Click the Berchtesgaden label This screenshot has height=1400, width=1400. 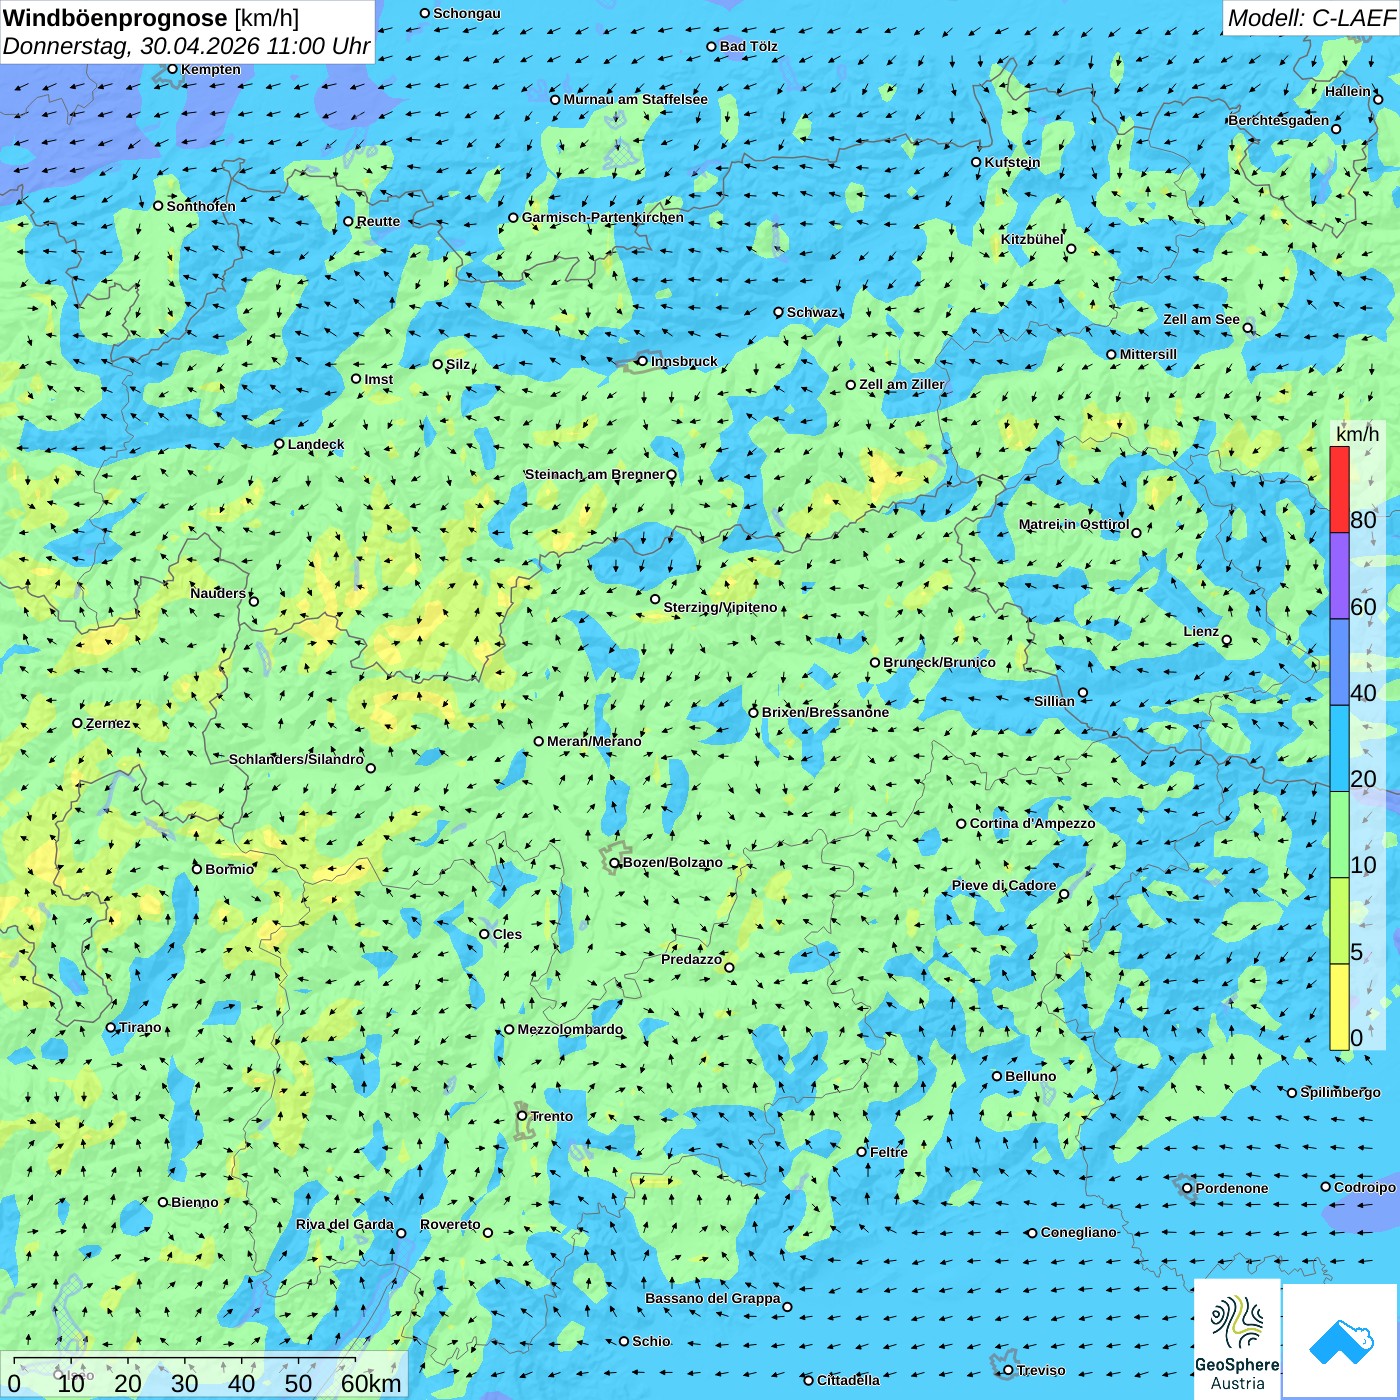(x=1278, y=120)
